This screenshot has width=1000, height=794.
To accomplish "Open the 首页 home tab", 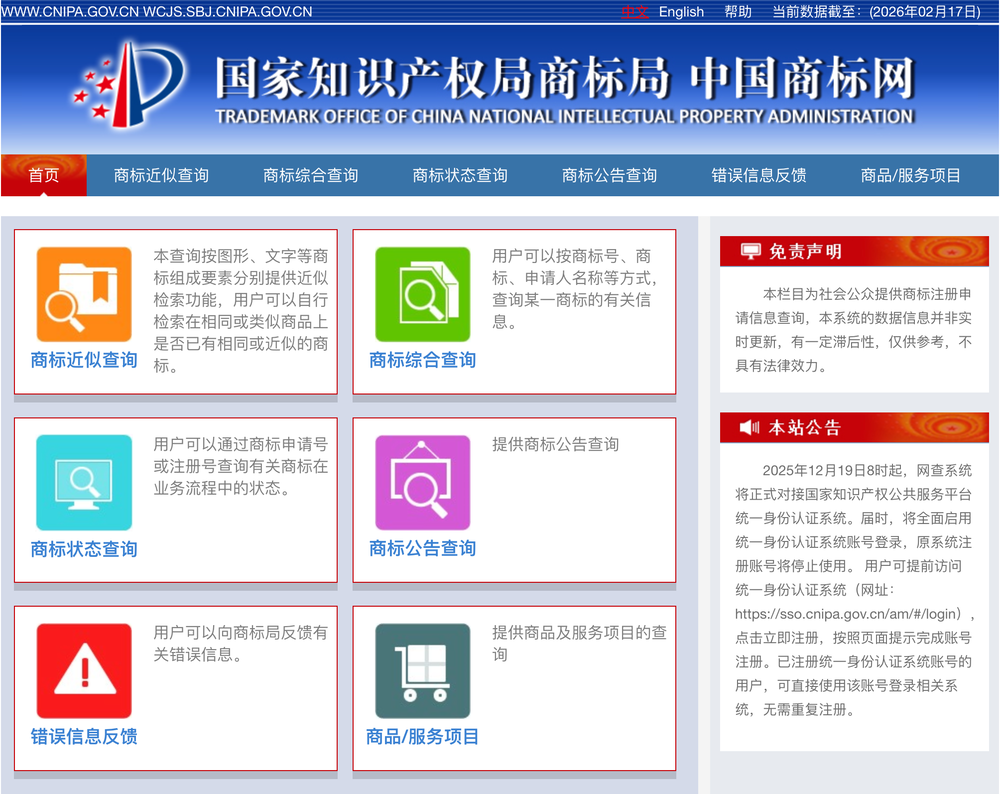I will coord(43,175).
